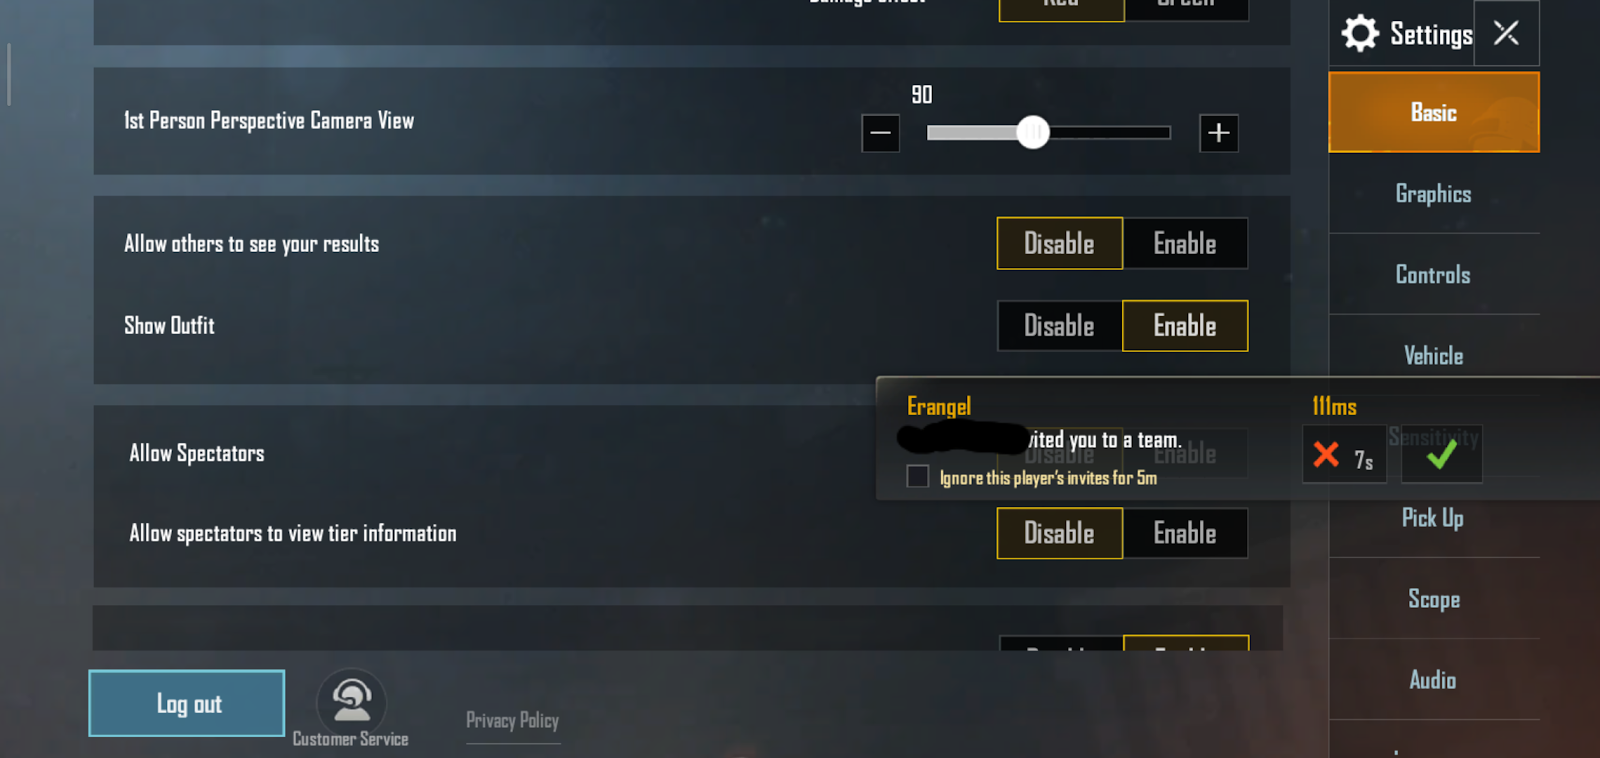Close the Settings panel with X

point(1506,33)
